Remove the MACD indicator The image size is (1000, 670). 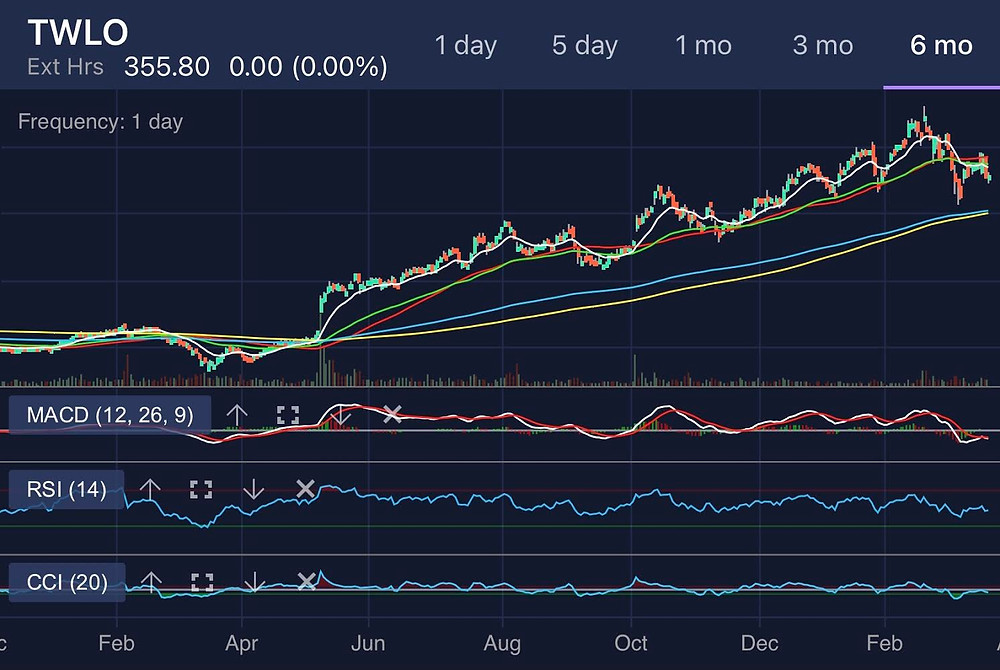392,415
